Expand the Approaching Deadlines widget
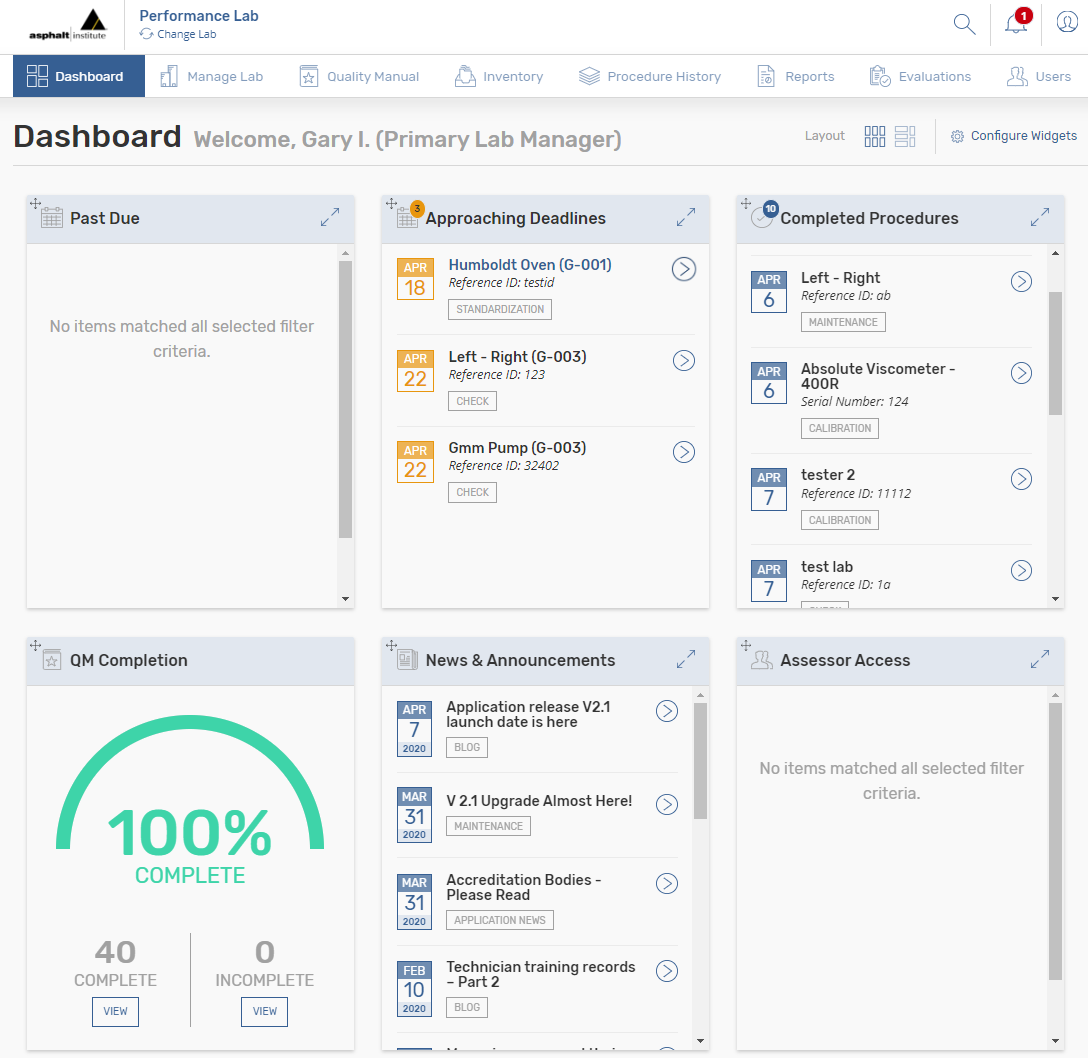Image resolution: width=1088 pixels, height=1058 pixels. (686, 217)
